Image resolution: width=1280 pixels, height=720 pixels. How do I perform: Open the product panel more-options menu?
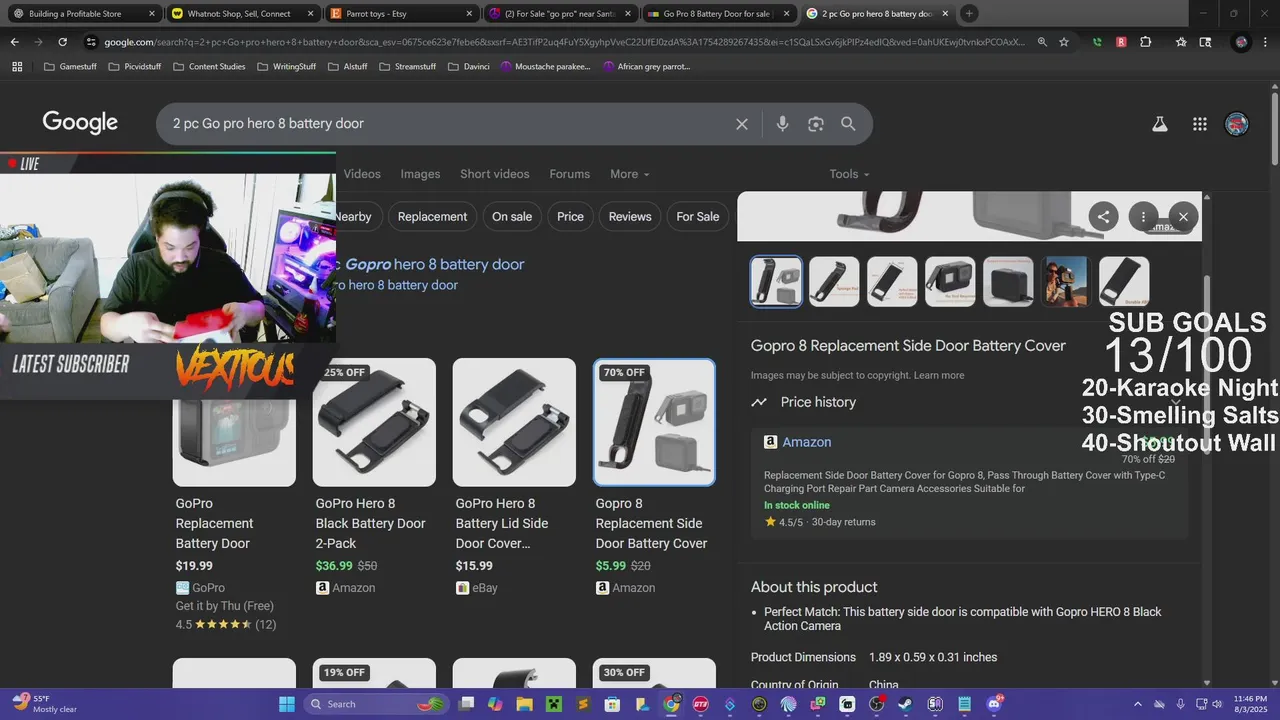[x=1143, y=216]
